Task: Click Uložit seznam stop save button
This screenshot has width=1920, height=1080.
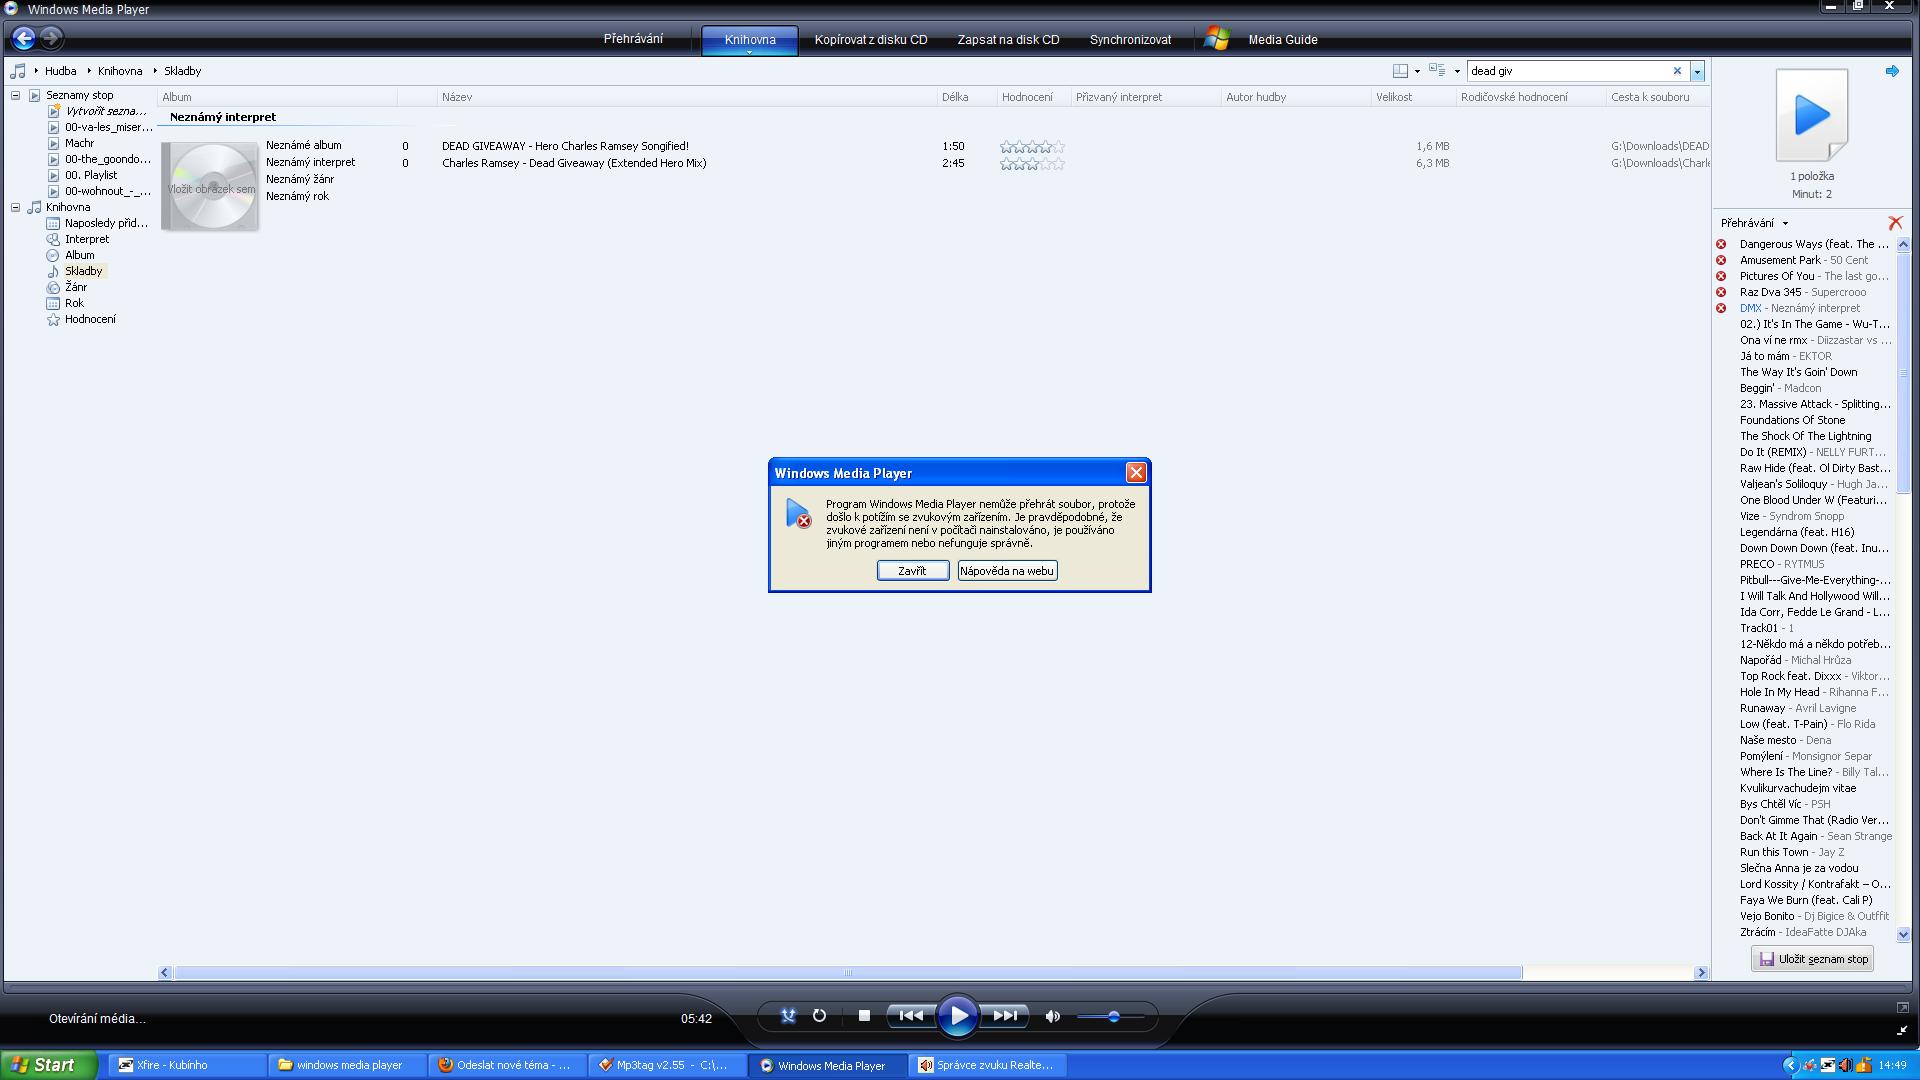Action: pyautogui.click(x=1812, y=959)
